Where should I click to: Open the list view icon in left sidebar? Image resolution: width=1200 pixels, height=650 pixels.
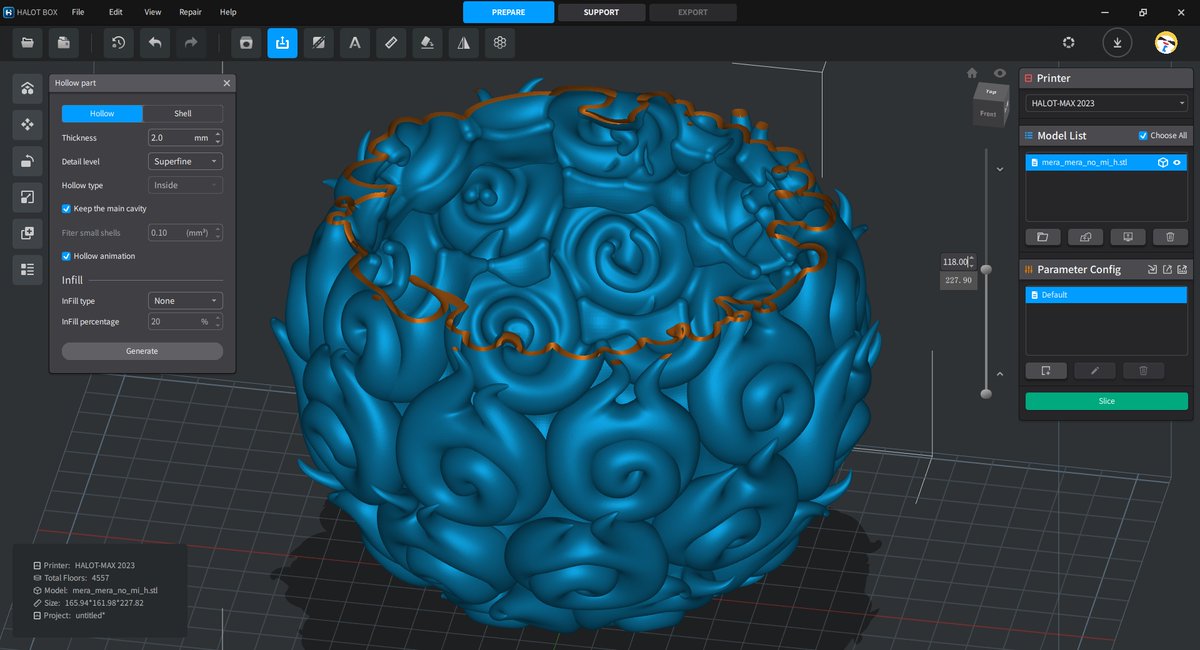pyautogui.click(x=27, y=269)
